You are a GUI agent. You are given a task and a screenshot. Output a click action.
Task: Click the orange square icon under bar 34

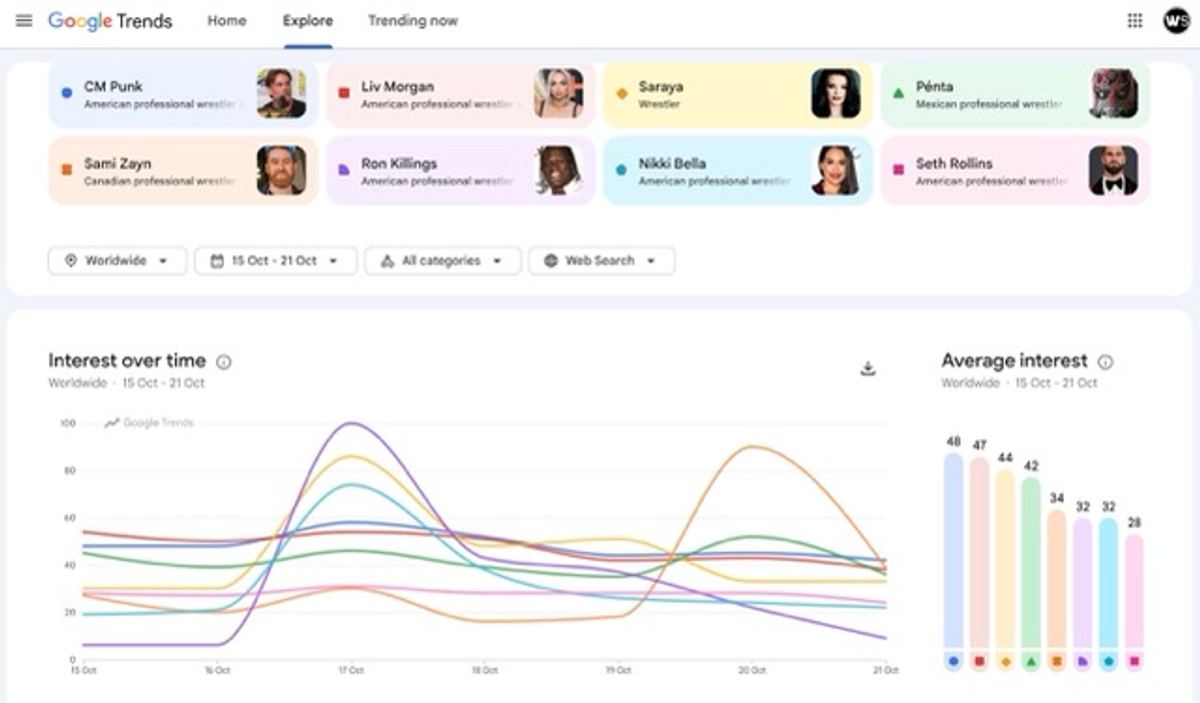[x=1057, y=661]
